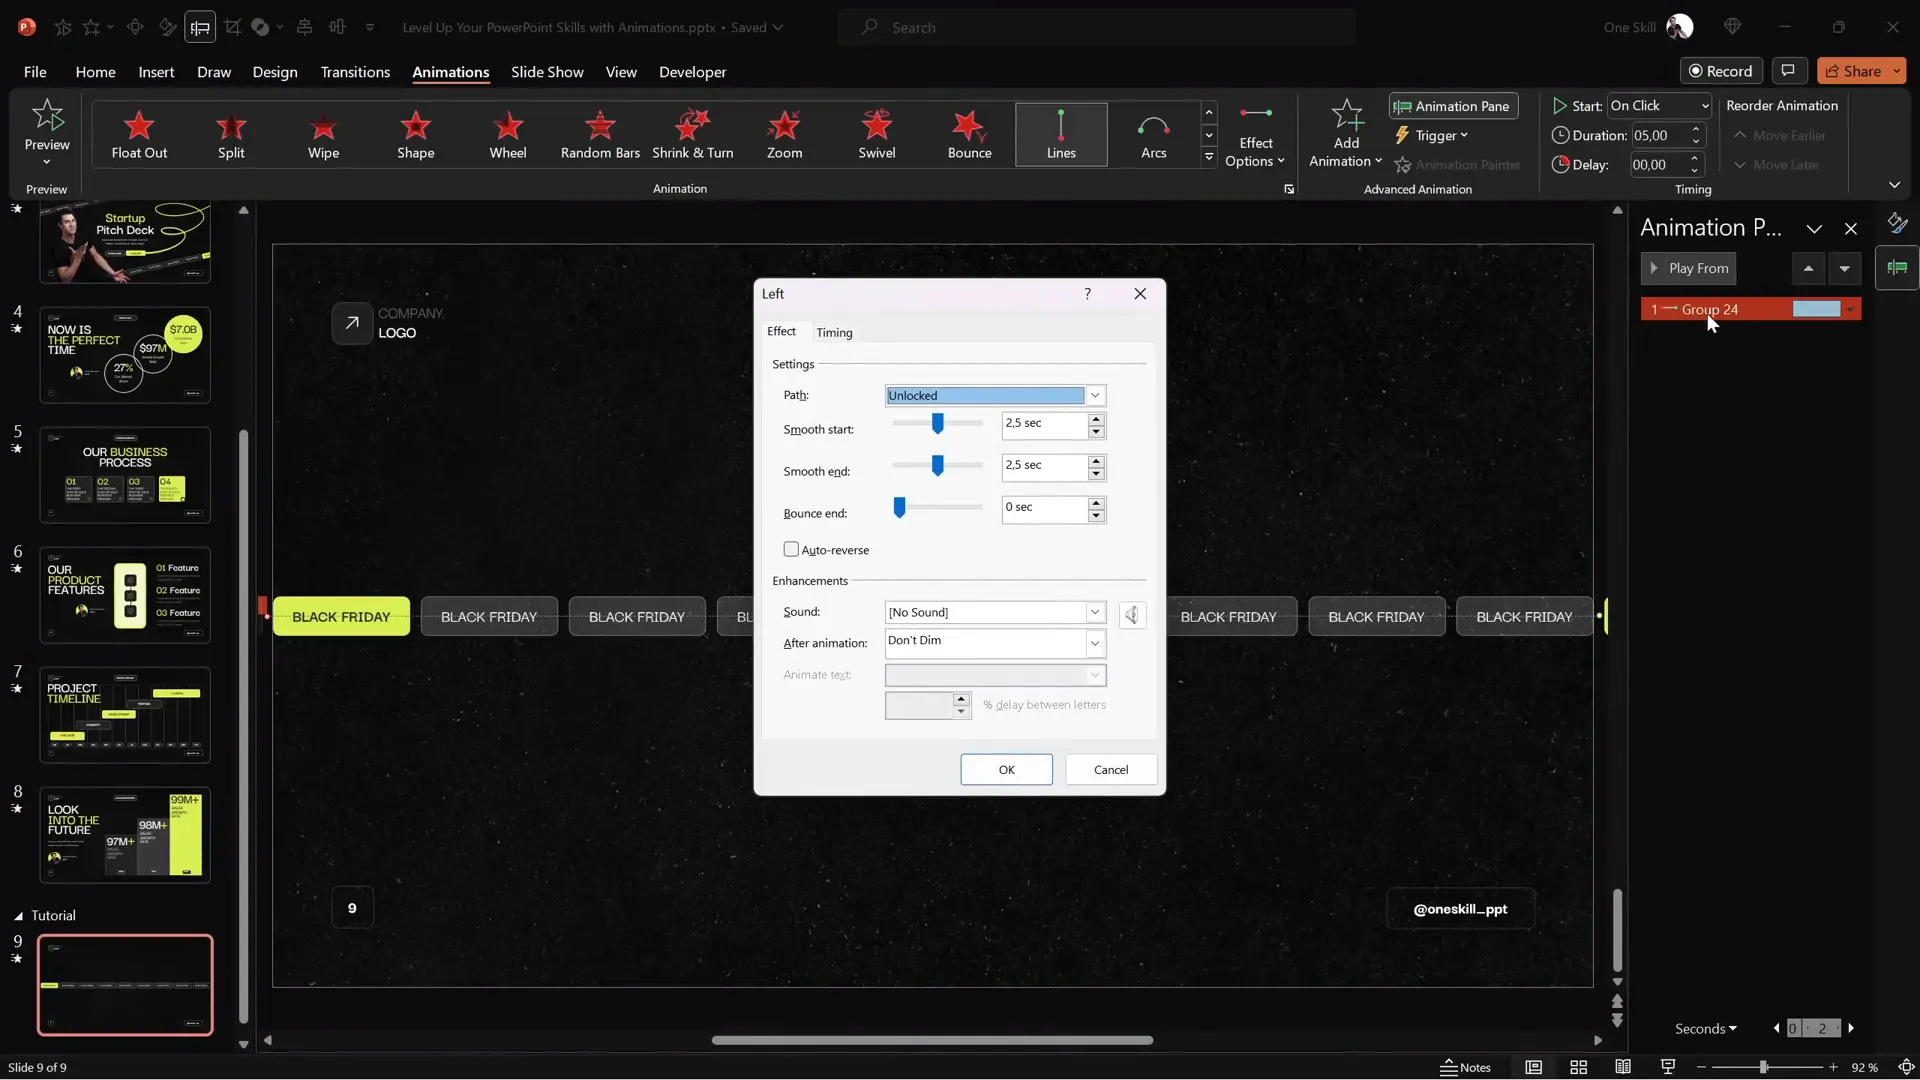Adjust the Smooth start slider
Viewport: 1920px width, 1080px height.
pos(938,424)
